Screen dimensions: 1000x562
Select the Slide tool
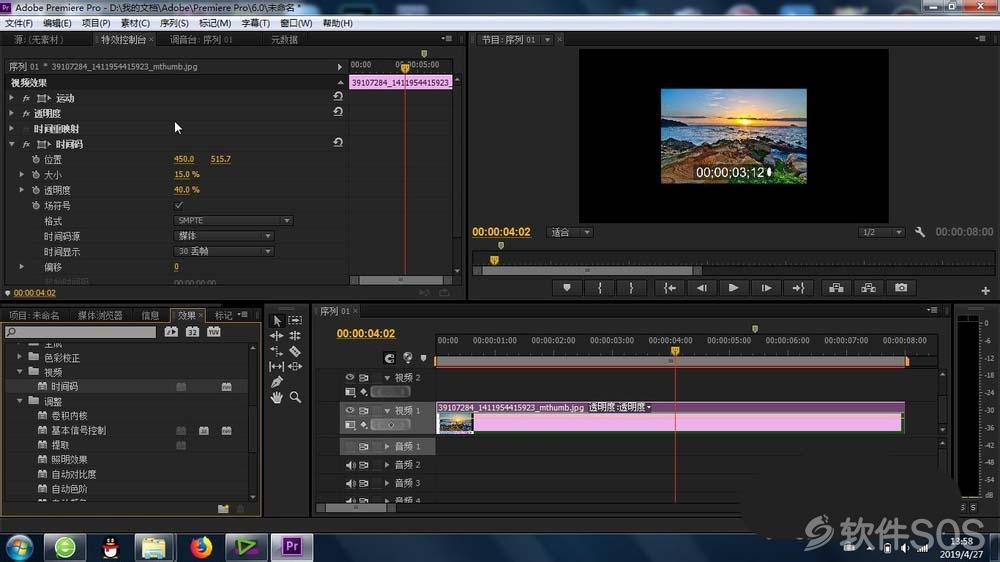tap(295, 366)
